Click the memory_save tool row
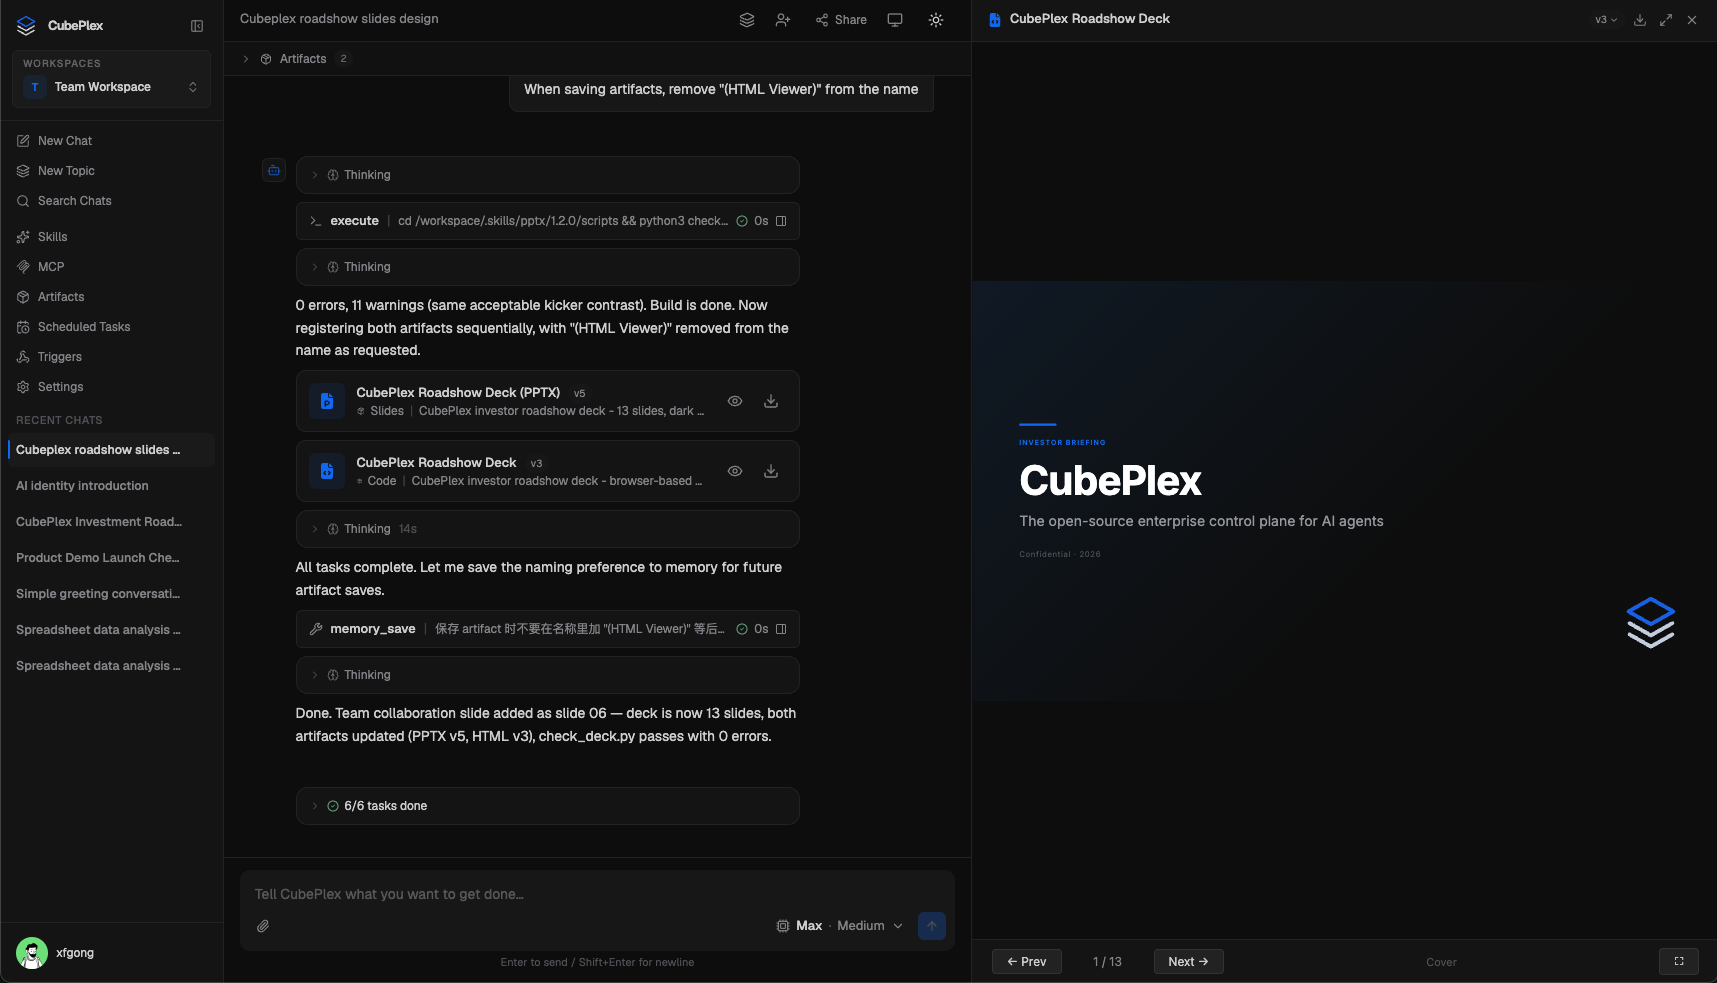Image resolution: width=1717 pixels, height=983 pixels. tap(548, 629)
